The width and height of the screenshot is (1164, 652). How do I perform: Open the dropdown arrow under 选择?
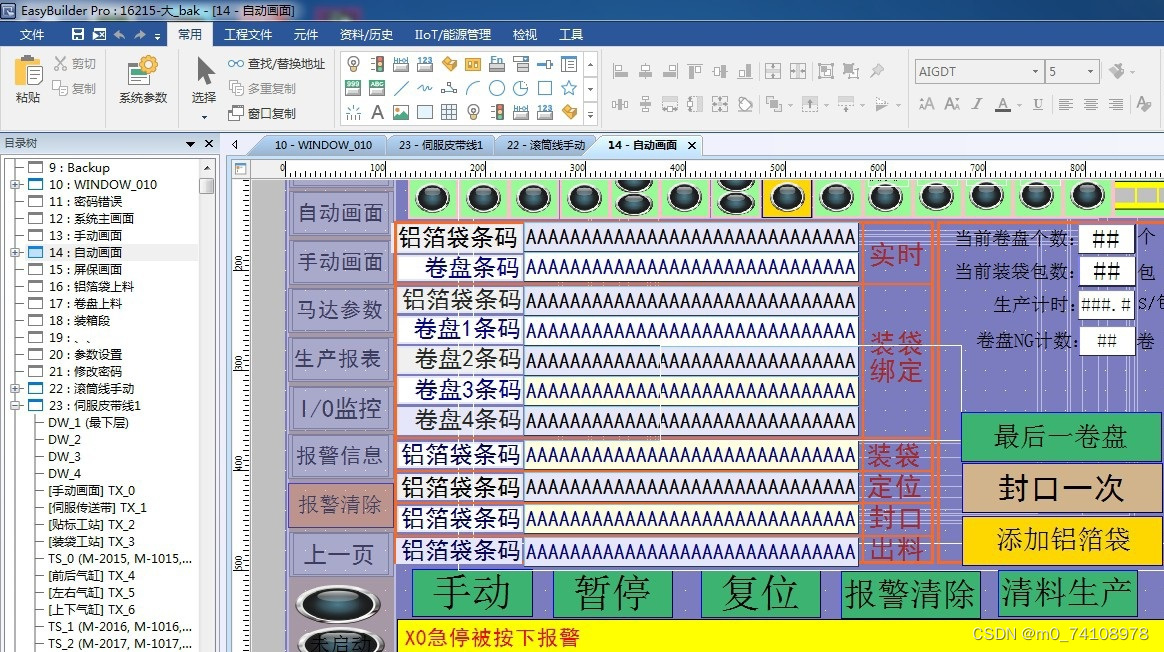[x=204, y=117]
